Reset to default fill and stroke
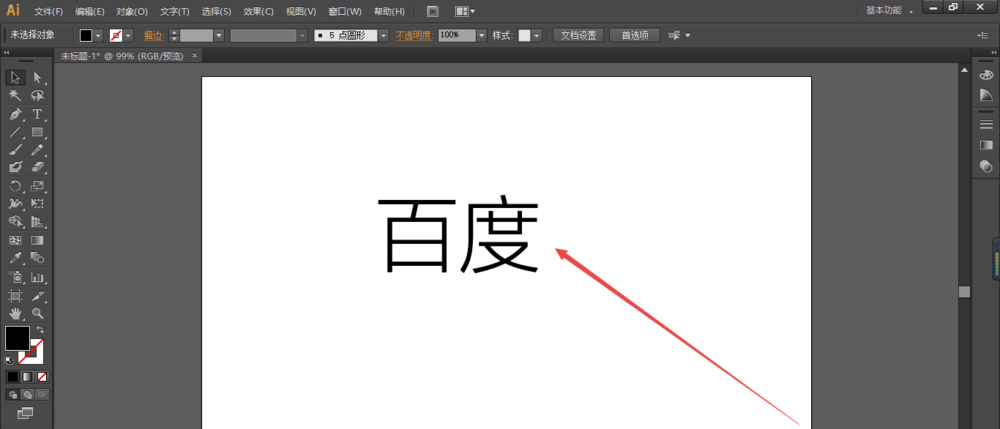 pyautogui.click(x=9, y=361)
